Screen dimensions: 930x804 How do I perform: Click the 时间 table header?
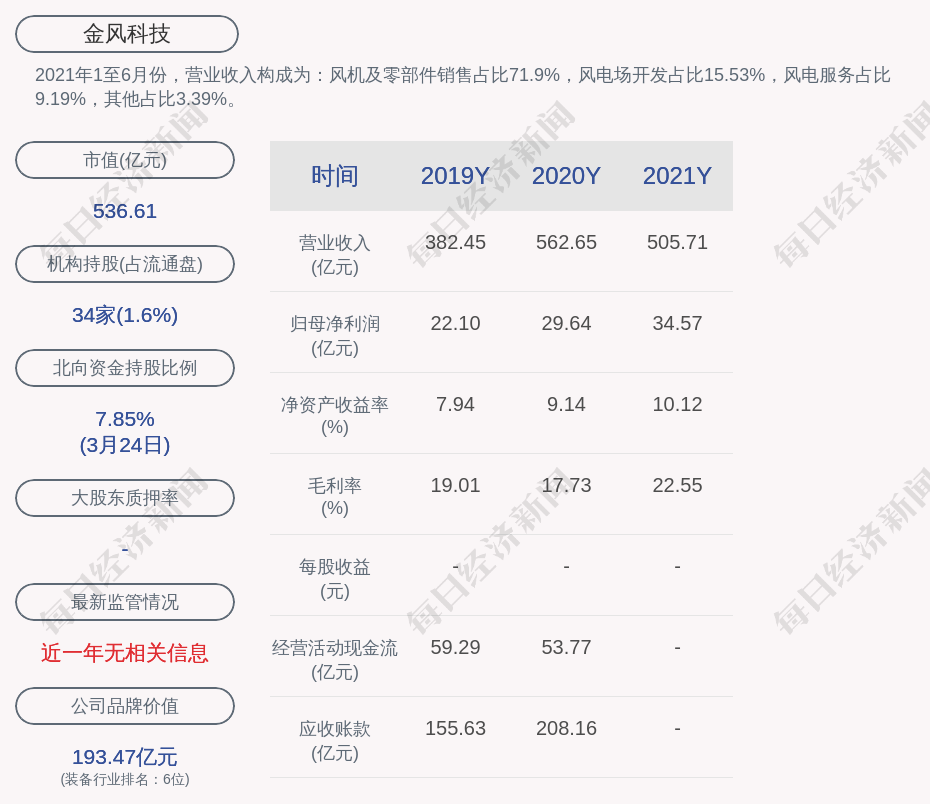pyautogui.click(x=335, y=176)
